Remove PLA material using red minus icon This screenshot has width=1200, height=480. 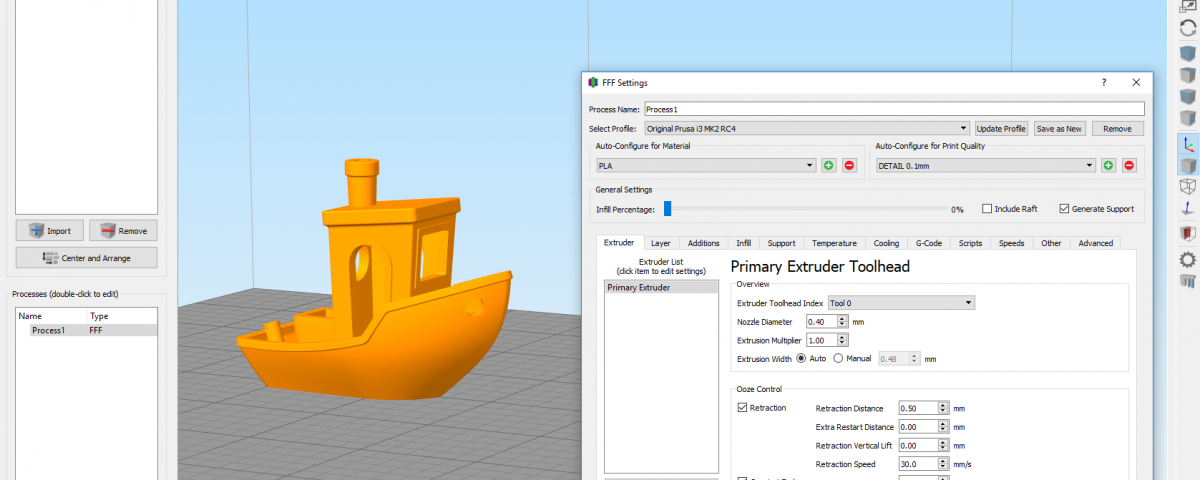pyautogui.click(x=849, y=165)
